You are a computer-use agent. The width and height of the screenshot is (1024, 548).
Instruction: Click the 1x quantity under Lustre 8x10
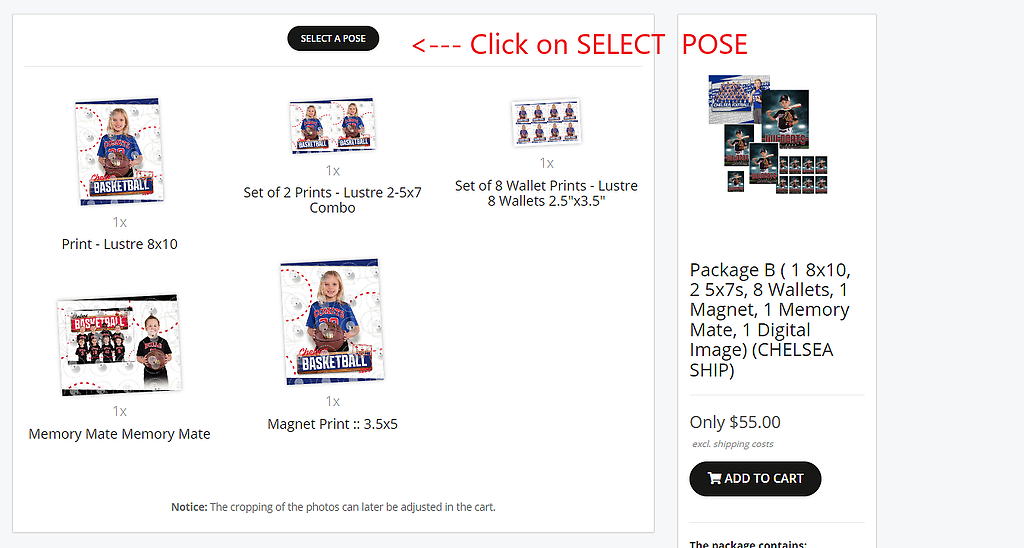pos(120,223)
